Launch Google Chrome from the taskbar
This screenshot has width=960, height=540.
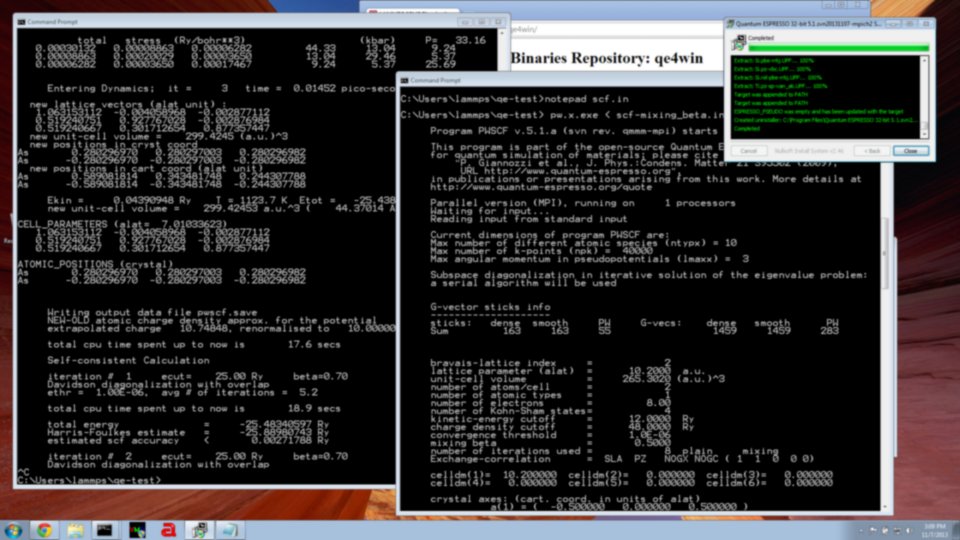[43, 529]
